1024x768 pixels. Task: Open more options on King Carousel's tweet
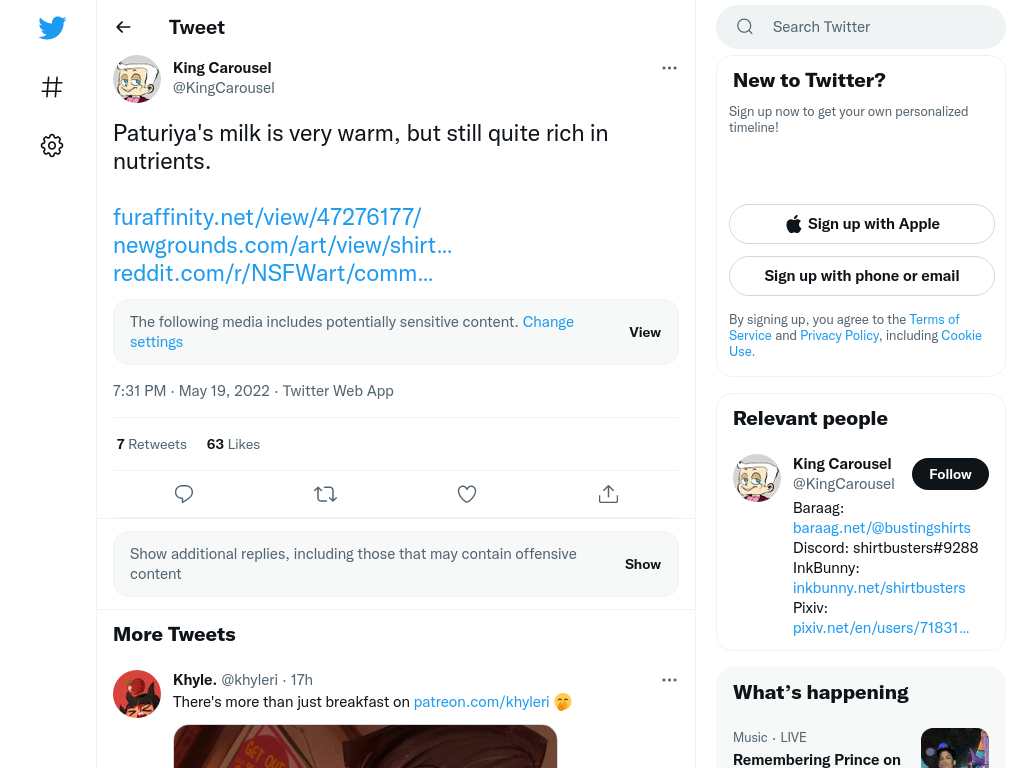669,68
